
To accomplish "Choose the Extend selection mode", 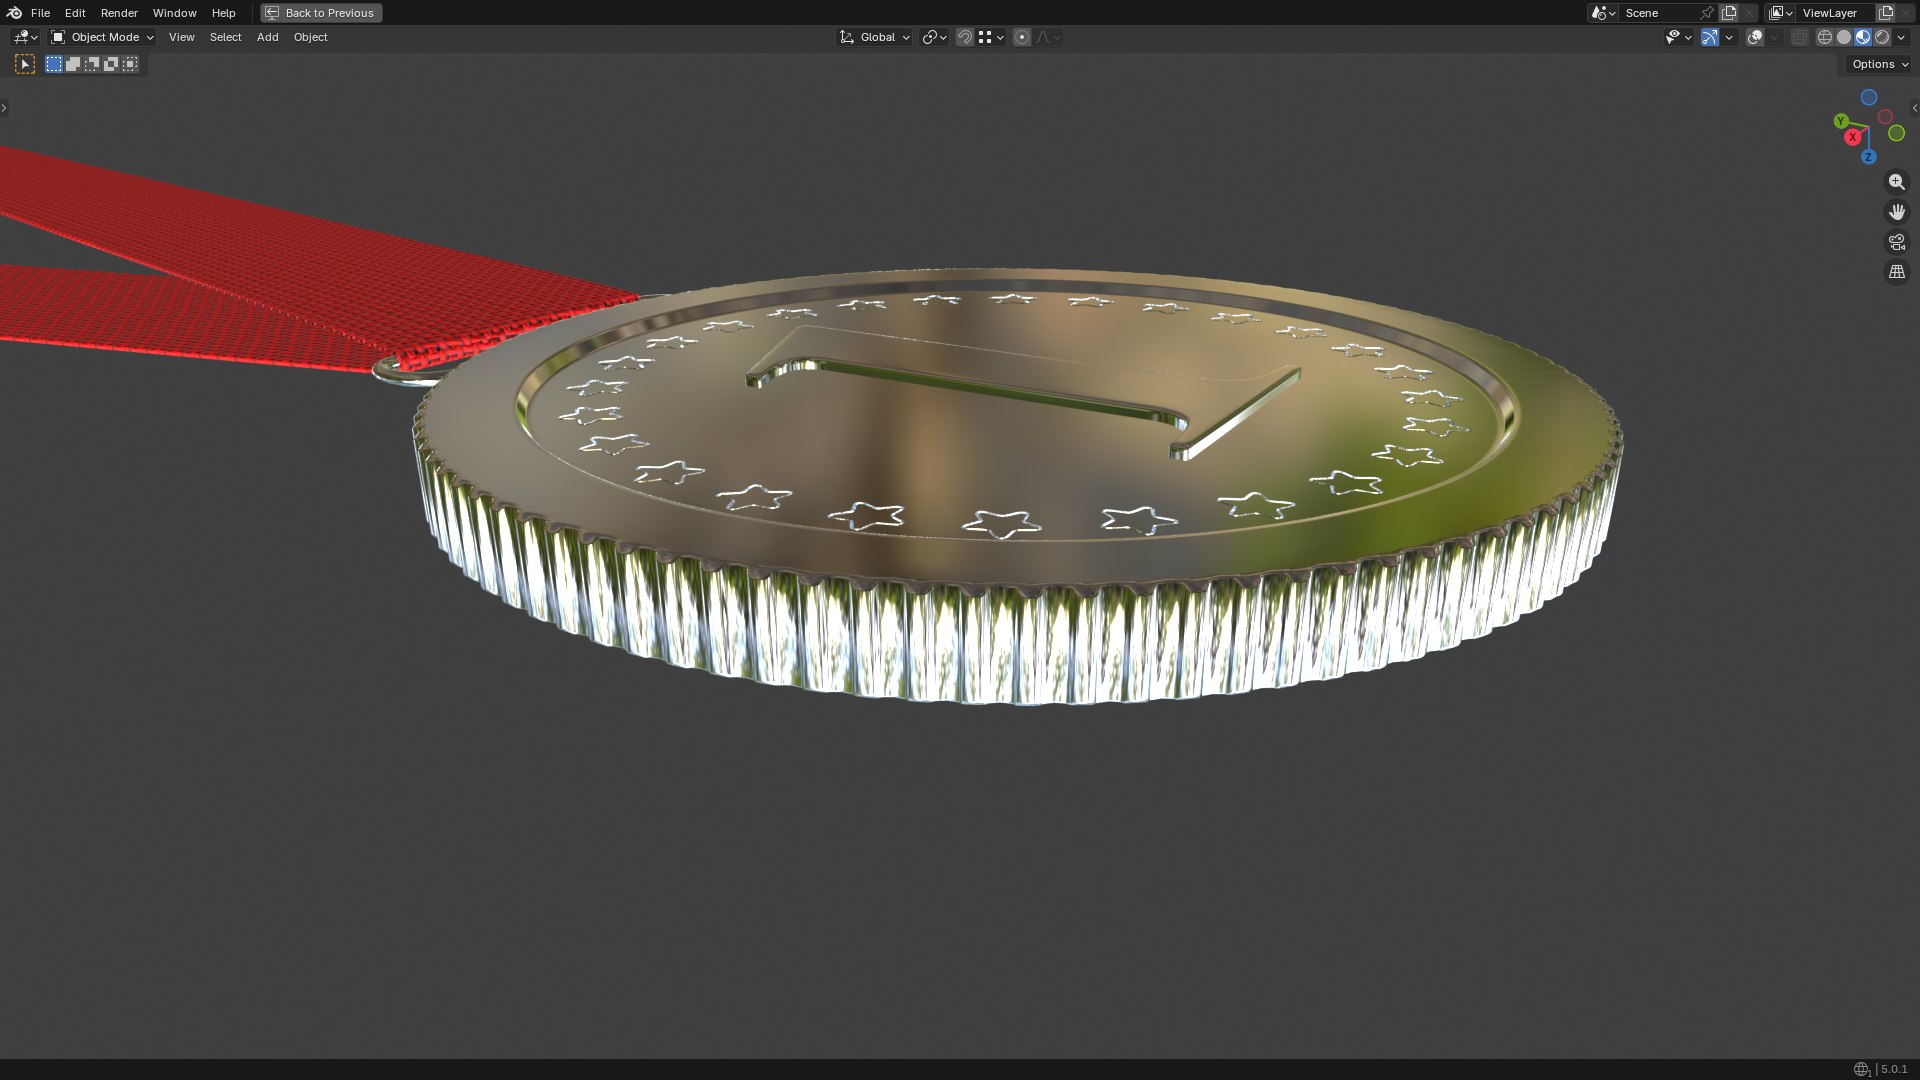I will (x=73, y=64).
